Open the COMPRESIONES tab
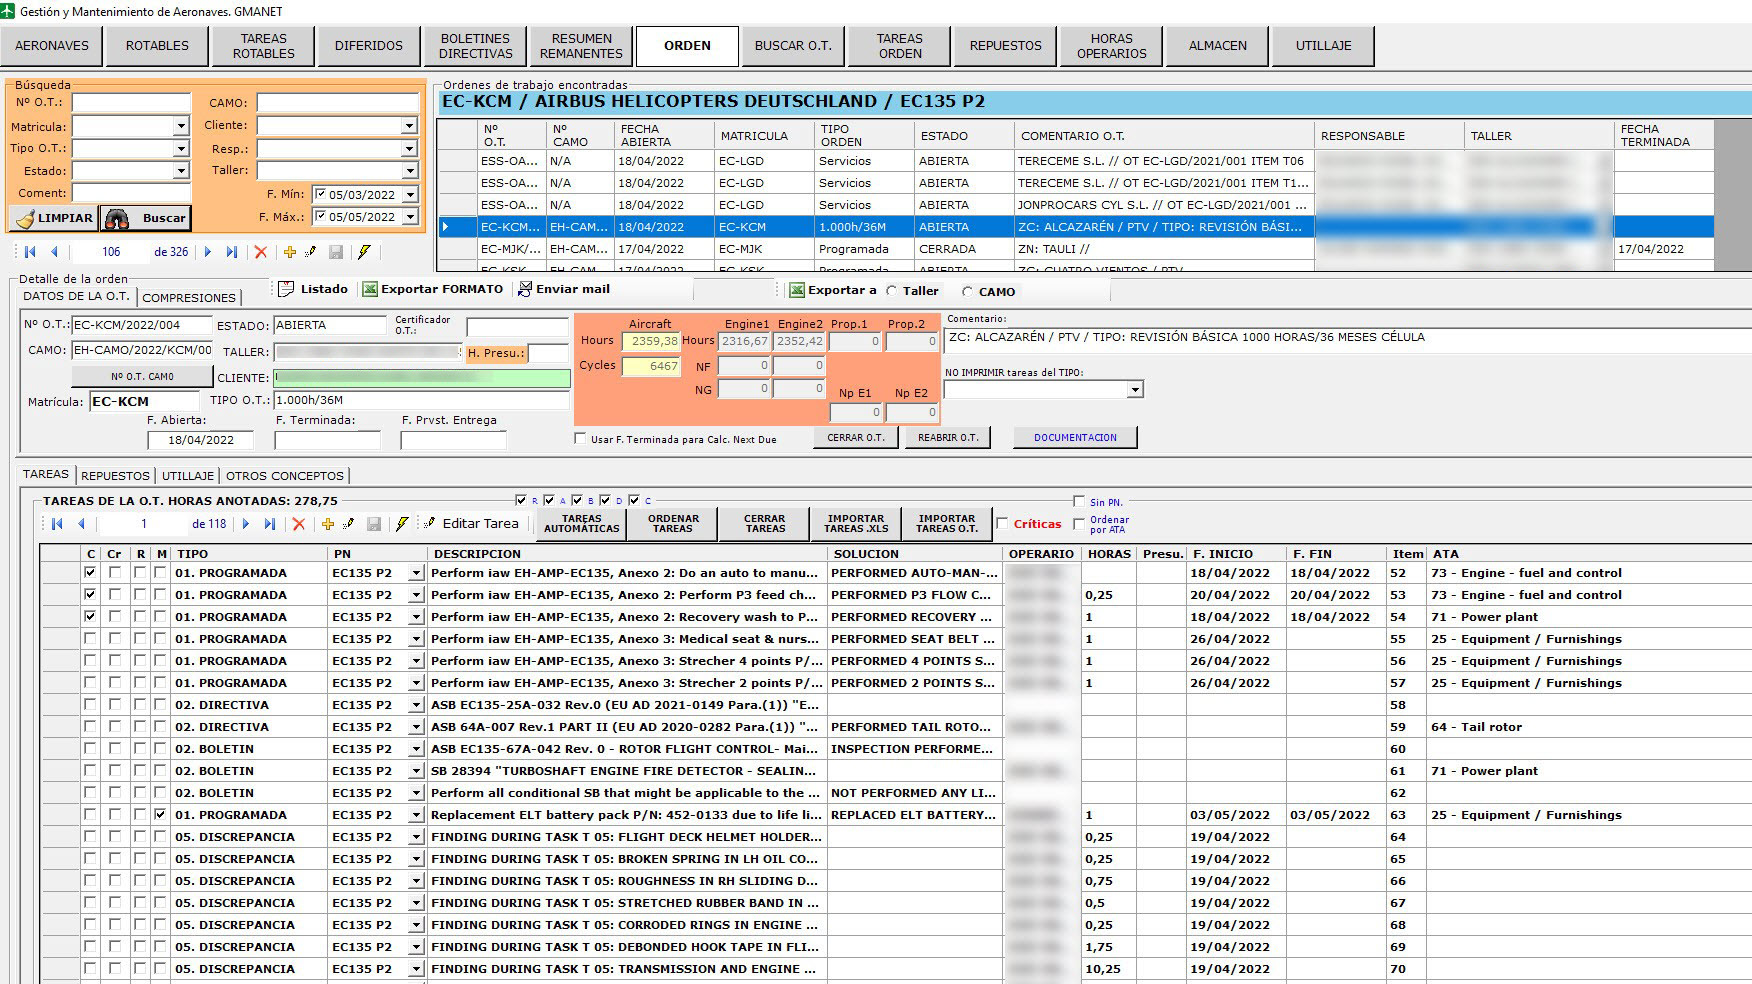 point(189,298)
